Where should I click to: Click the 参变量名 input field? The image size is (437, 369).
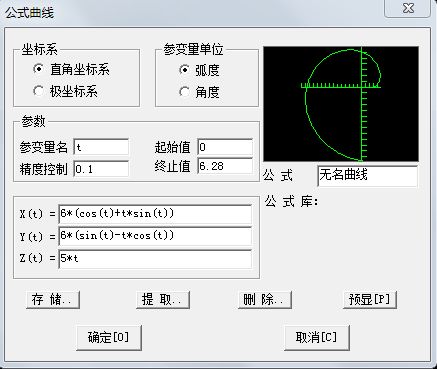coord(101,147)
